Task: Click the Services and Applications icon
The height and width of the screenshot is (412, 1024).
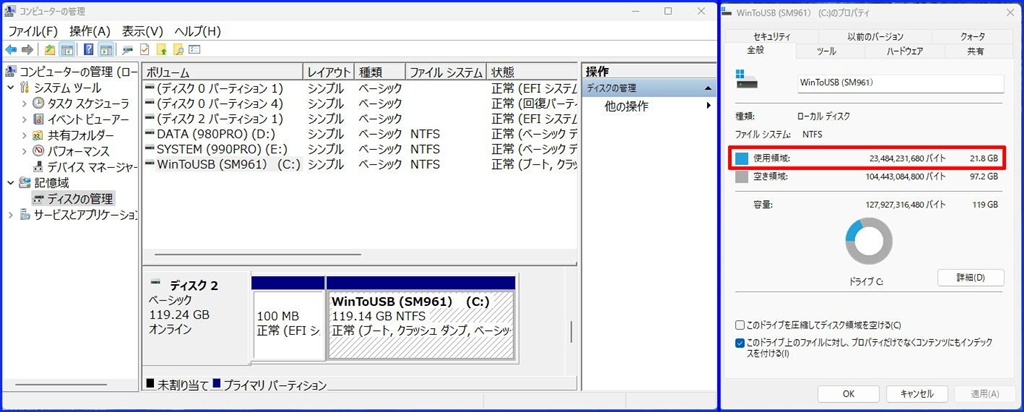Action: pos(25,214)
